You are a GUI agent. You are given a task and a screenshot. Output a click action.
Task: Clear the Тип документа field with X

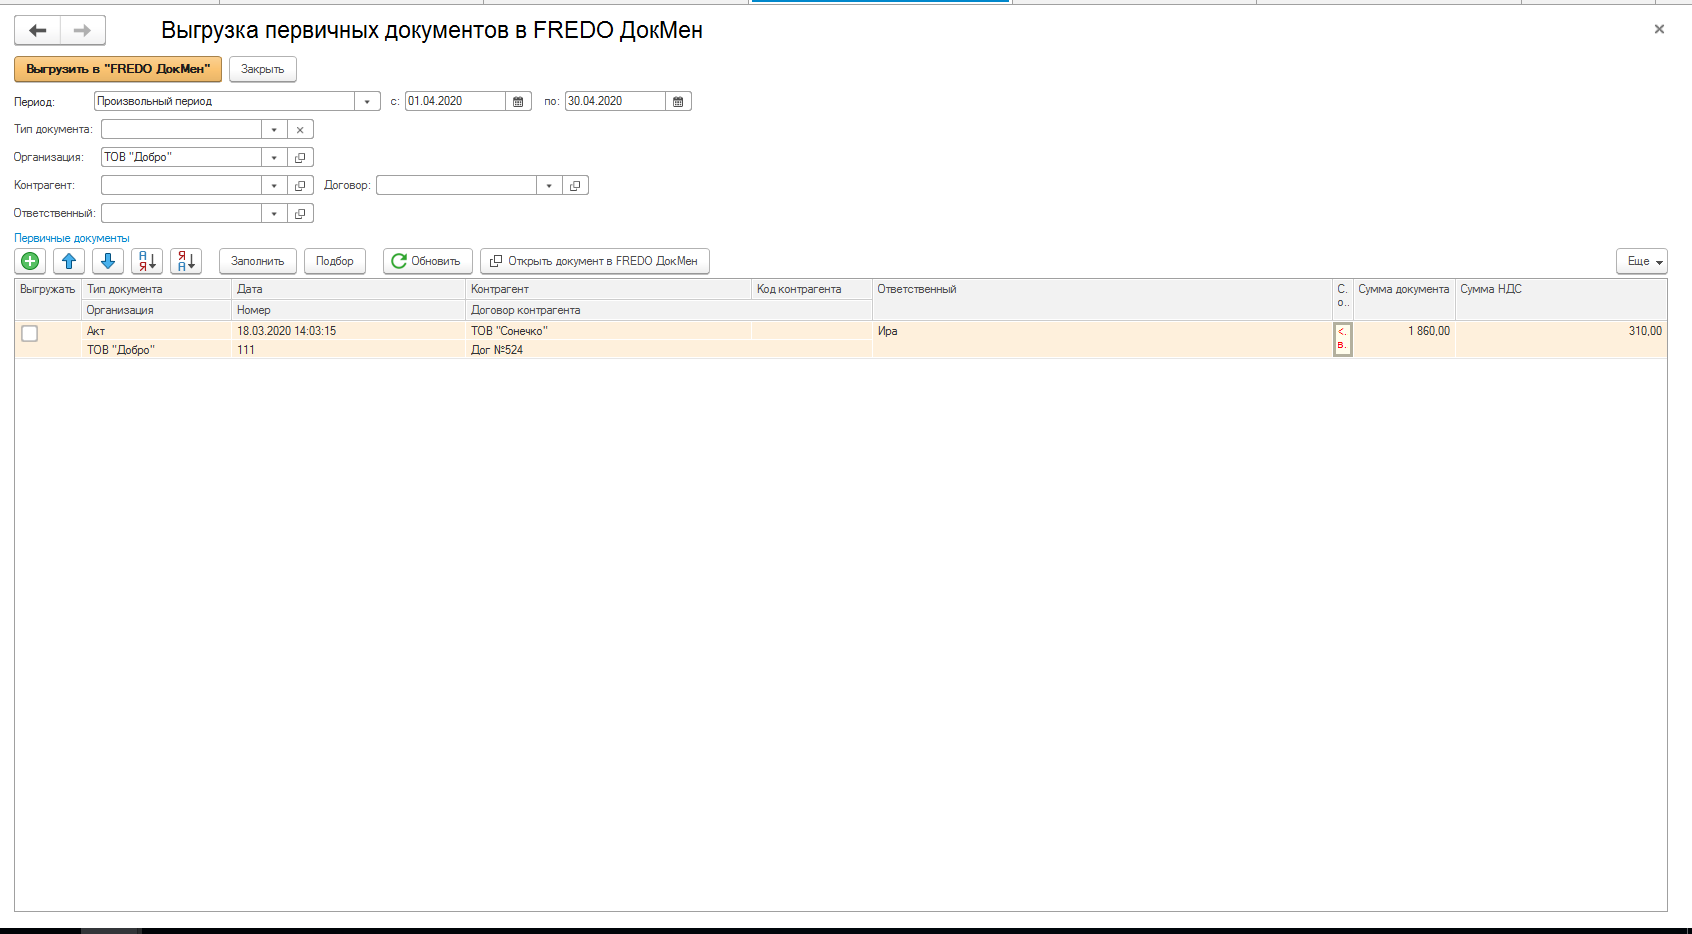pyautogui.click(x=300, y=128)
